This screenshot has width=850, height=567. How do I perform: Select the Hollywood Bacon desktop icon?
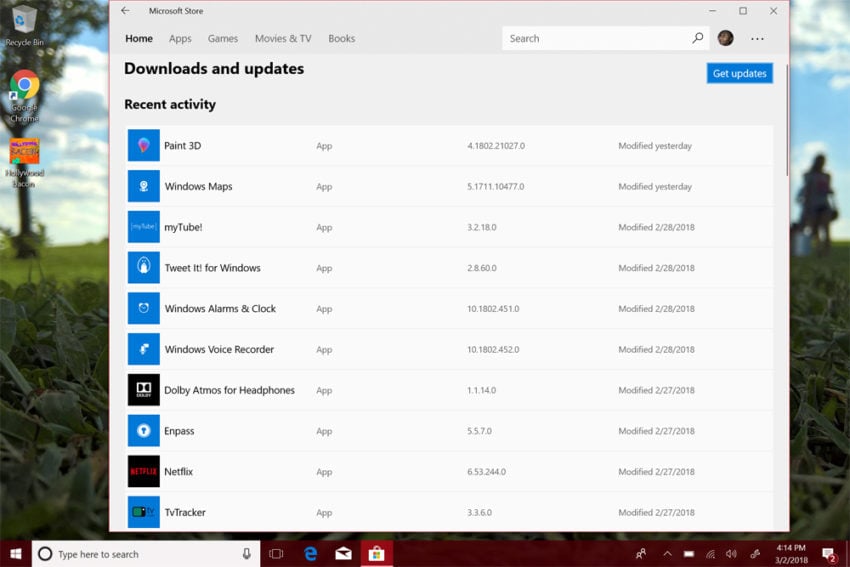click(24, 163)
